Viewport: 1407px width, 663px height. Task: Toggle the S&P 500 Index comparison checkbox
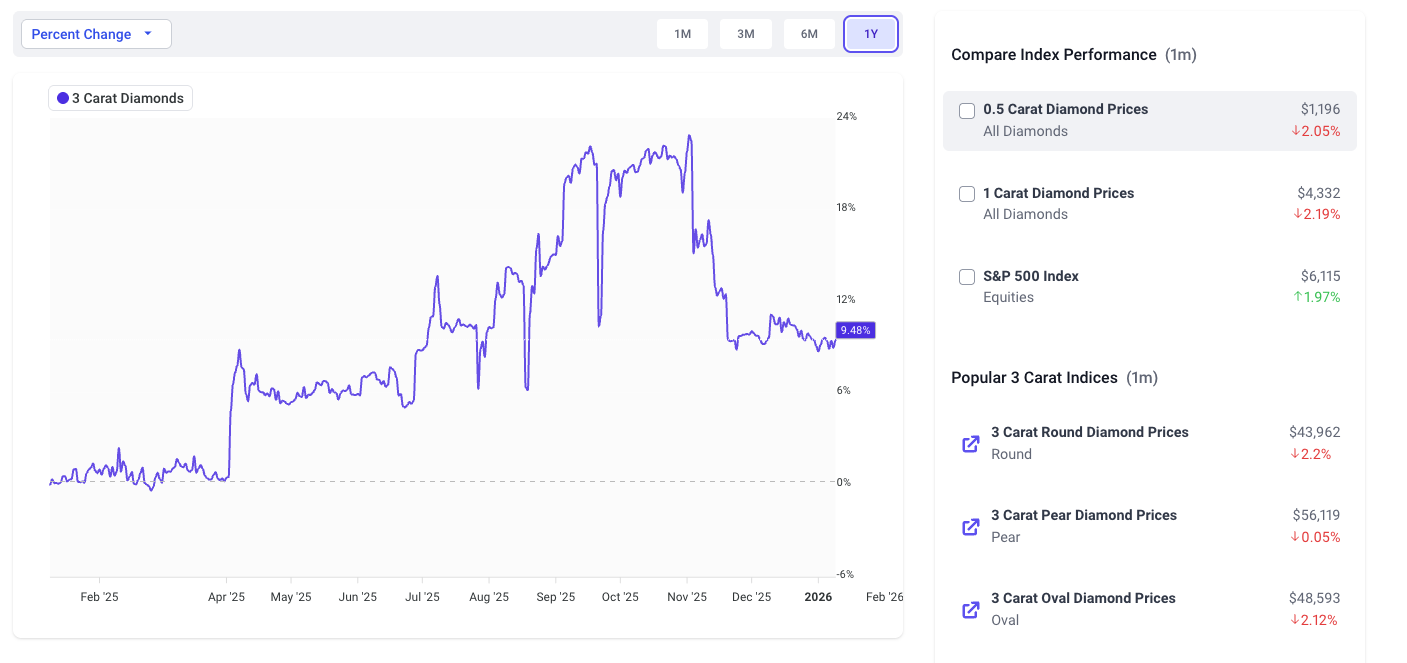(967, 276)
